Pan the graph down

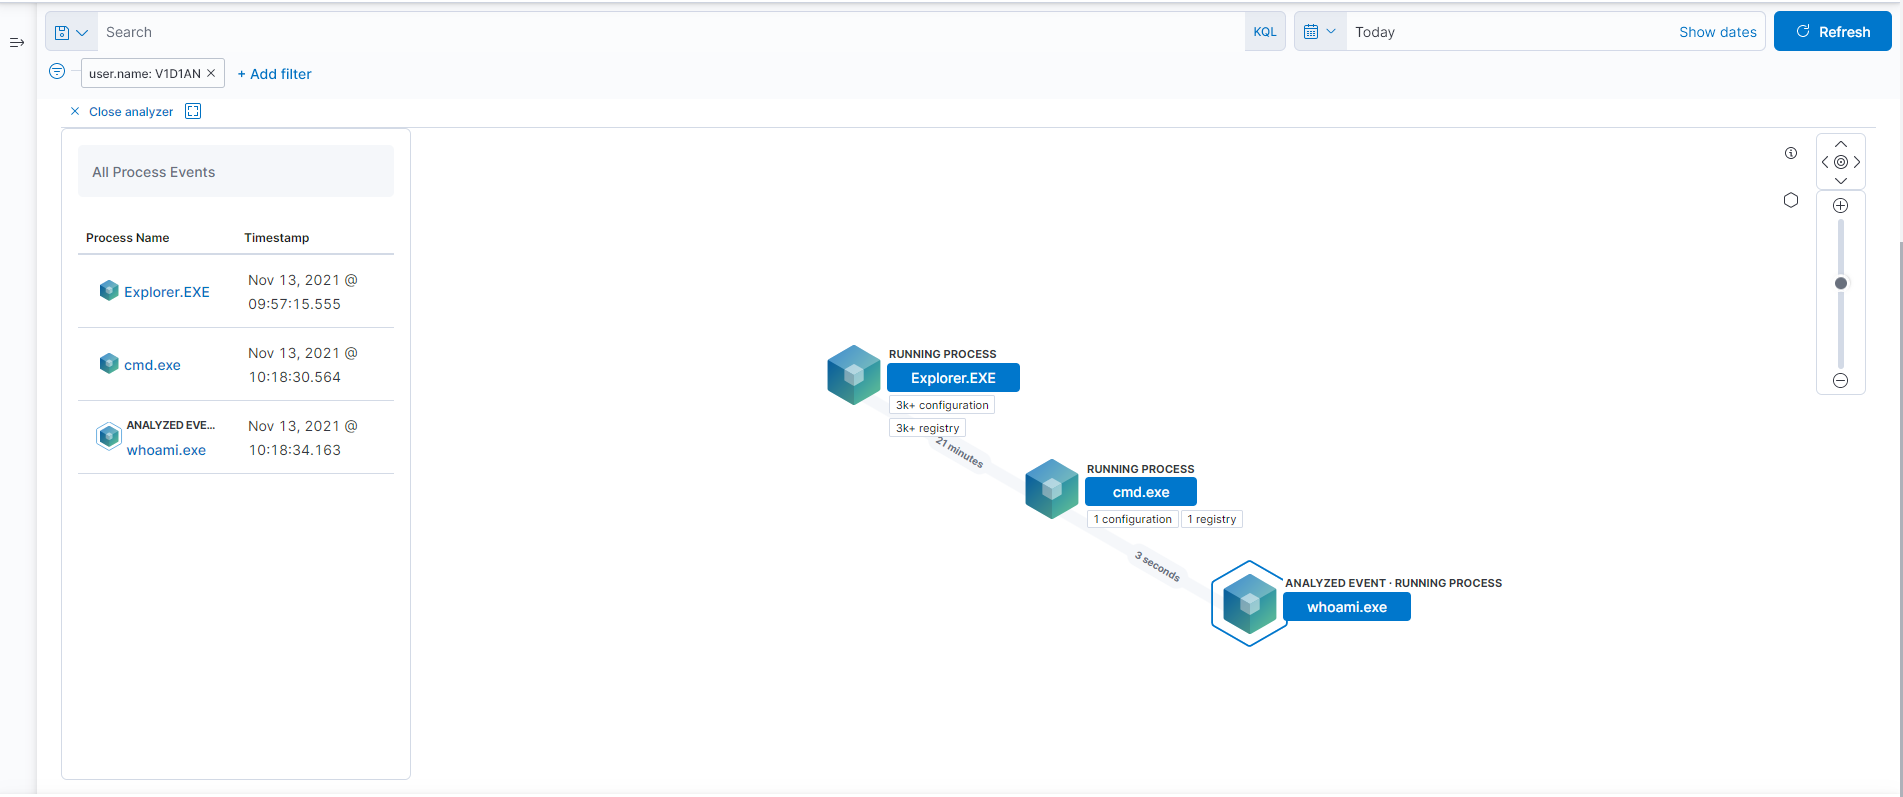tap(1841, 180)
